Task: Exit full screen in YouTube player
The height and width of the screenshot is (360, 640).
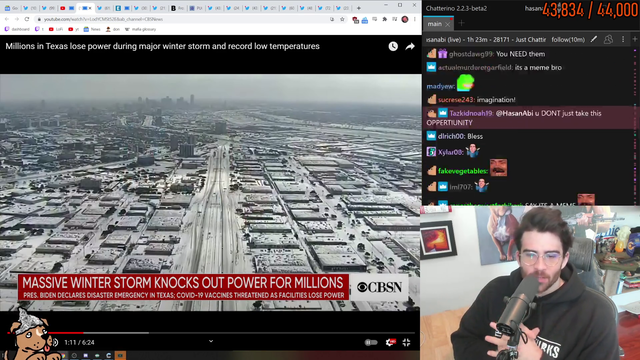Action: click(406, 342)
